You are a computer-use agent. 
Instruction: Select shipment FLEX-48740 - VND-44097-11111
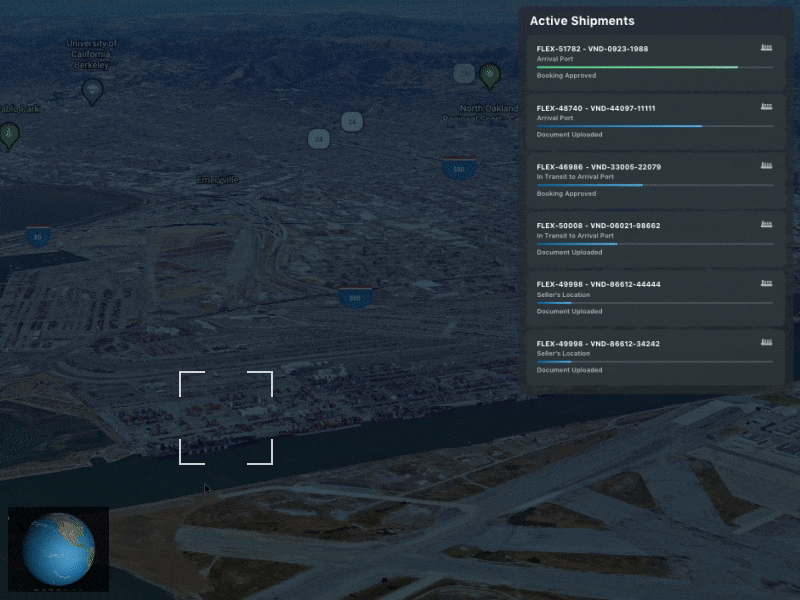pos(655,122)
